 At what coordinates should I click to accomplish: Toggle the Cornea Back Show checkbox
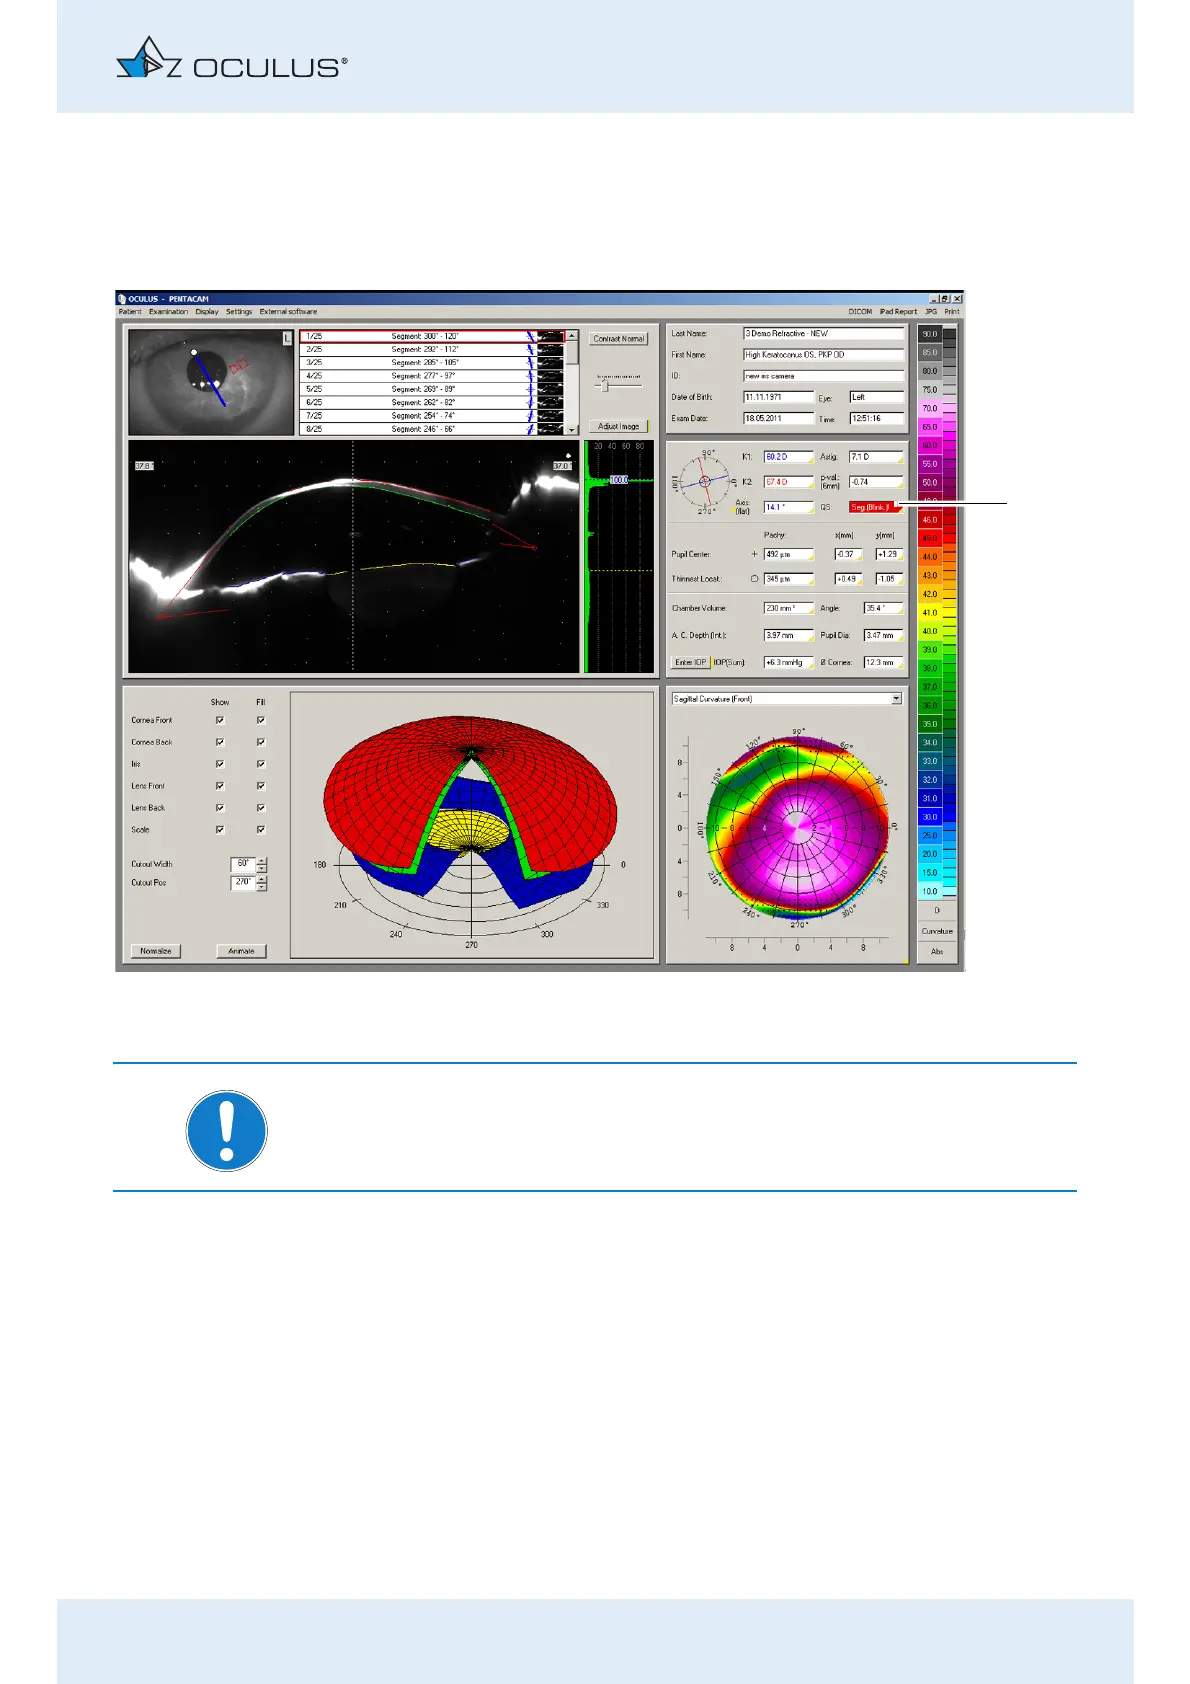[220, 742]
